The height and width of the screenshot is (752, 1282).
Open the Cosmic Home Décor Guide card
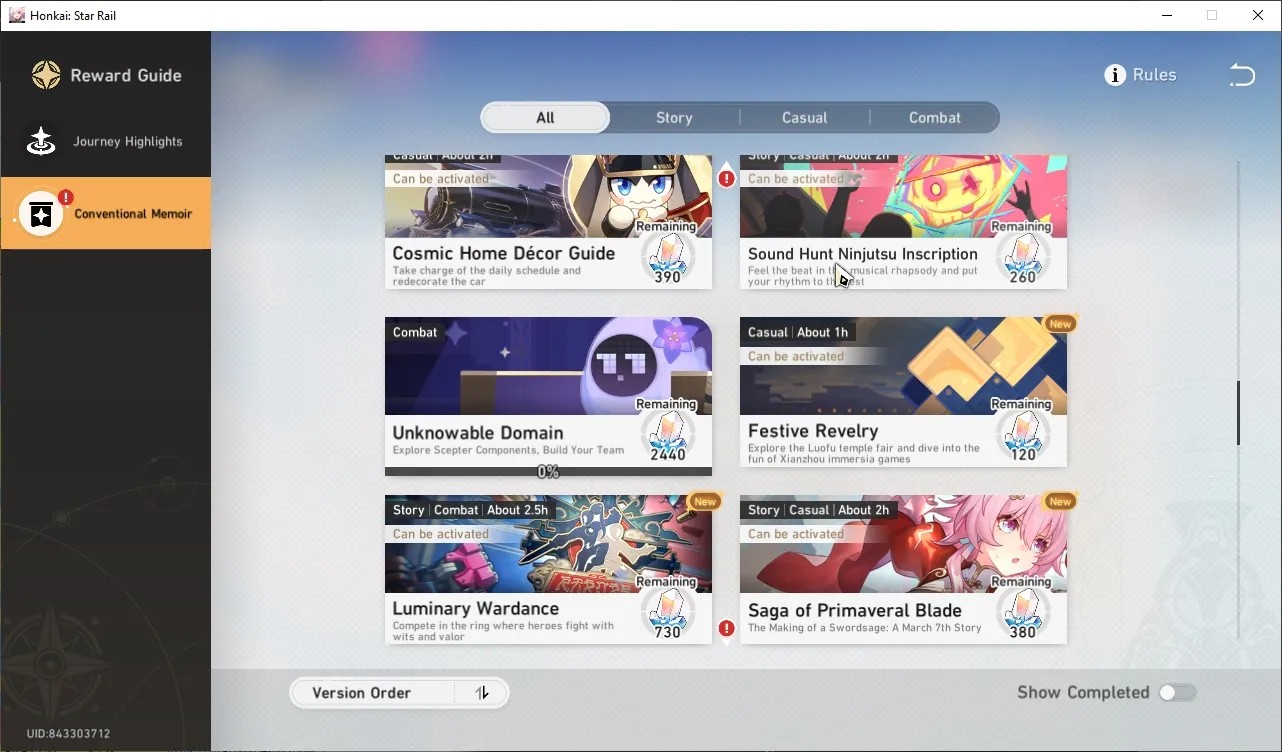tap(548, 222)
